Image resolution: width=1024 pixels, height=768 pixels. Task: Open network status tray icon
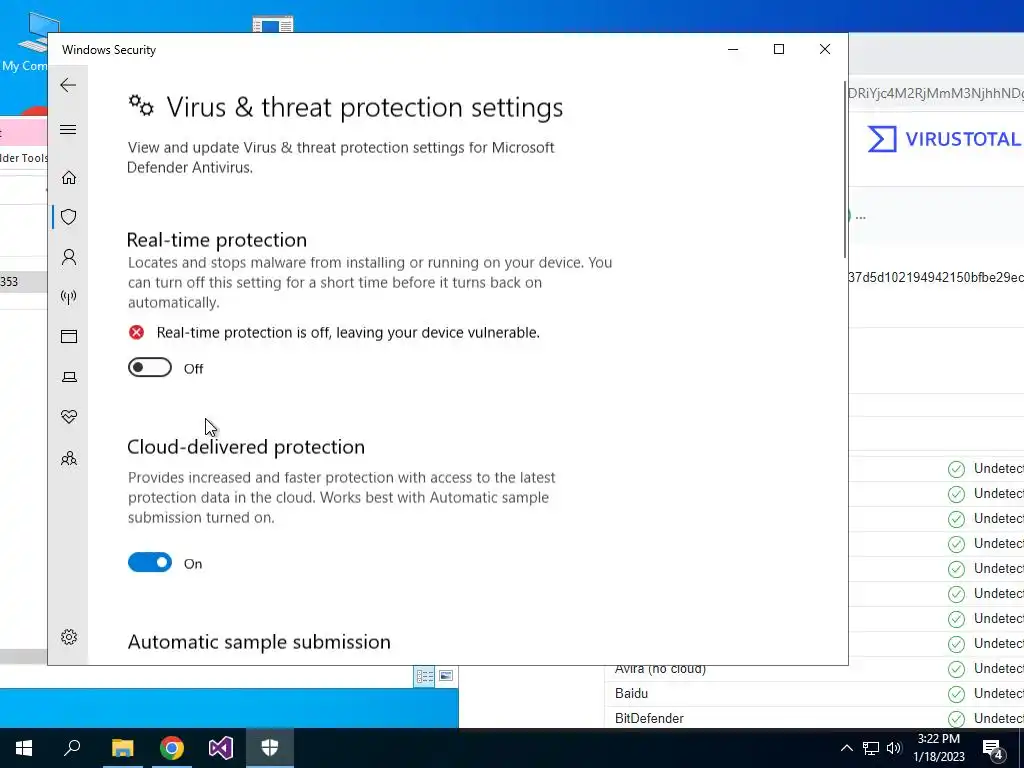point(871,748)
